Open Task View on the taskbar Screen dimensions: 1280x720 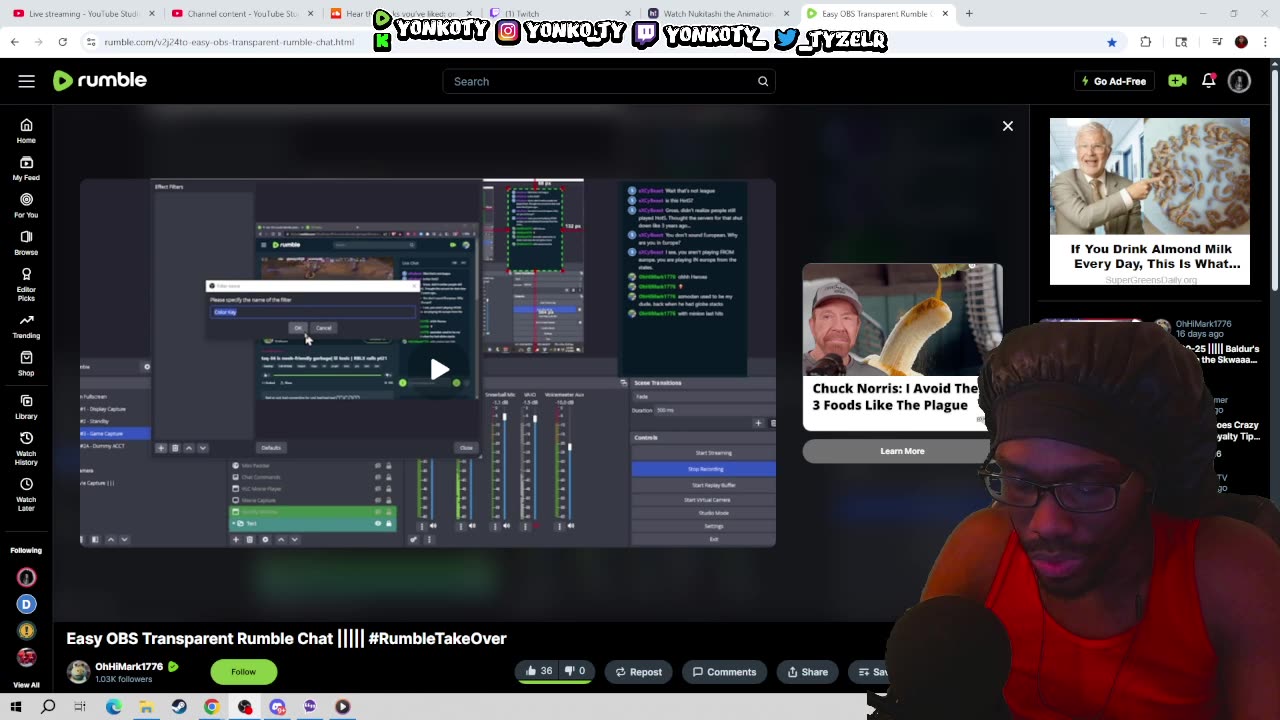pyautogui.click(x=80, y=707)
